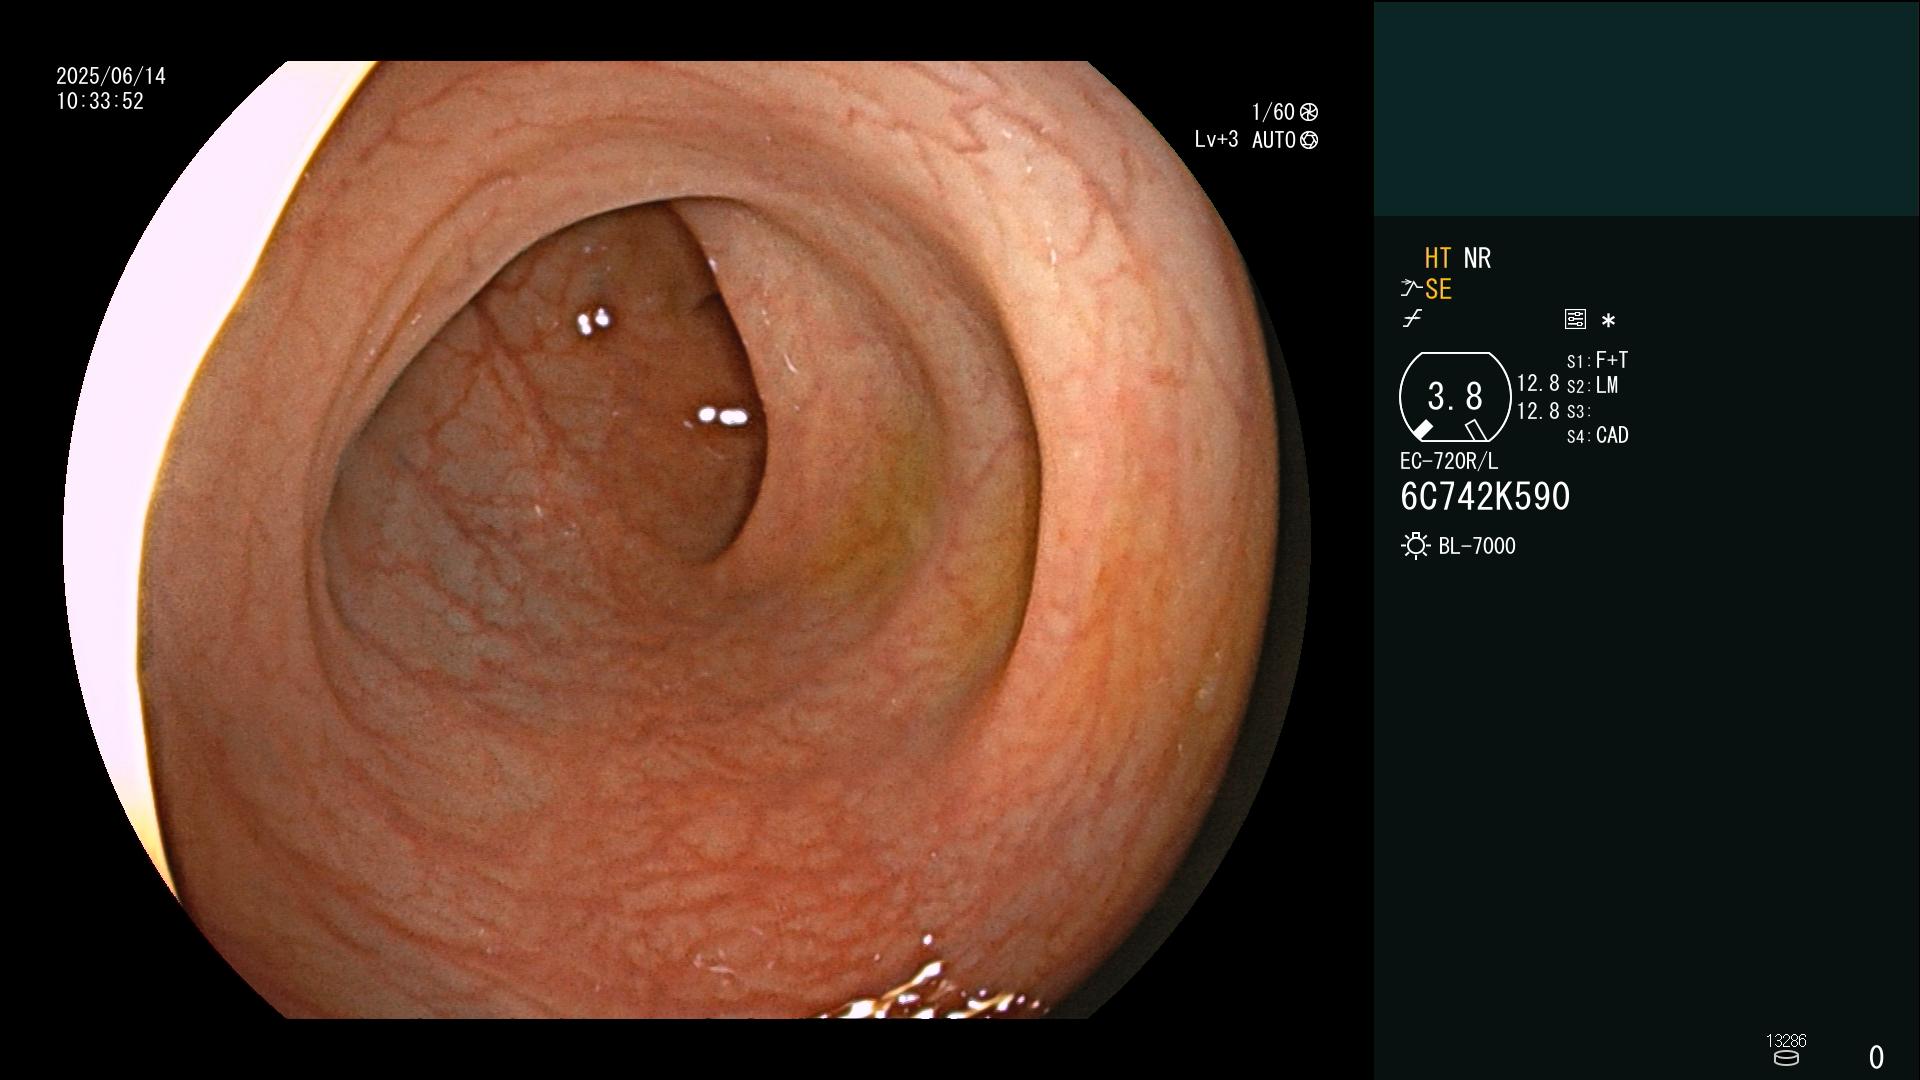Select the HT indicator
This screenshot has width=1920, height=1080.
(1438, 258)
